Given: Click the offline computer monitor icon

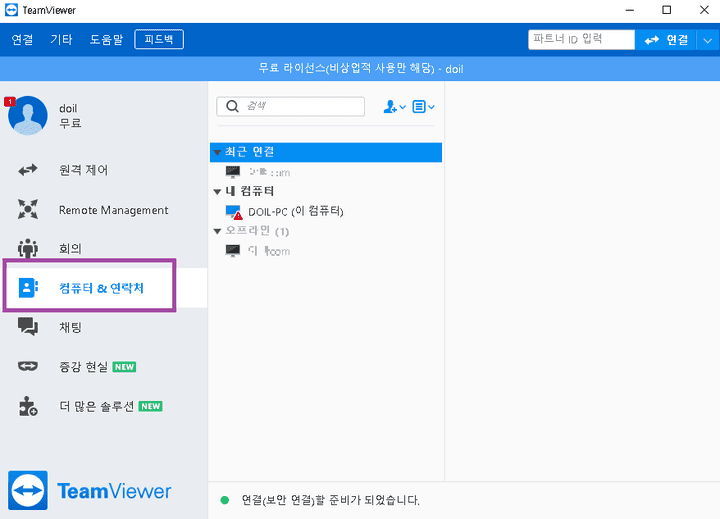Looking at the screenshot, I should point(233,251).
